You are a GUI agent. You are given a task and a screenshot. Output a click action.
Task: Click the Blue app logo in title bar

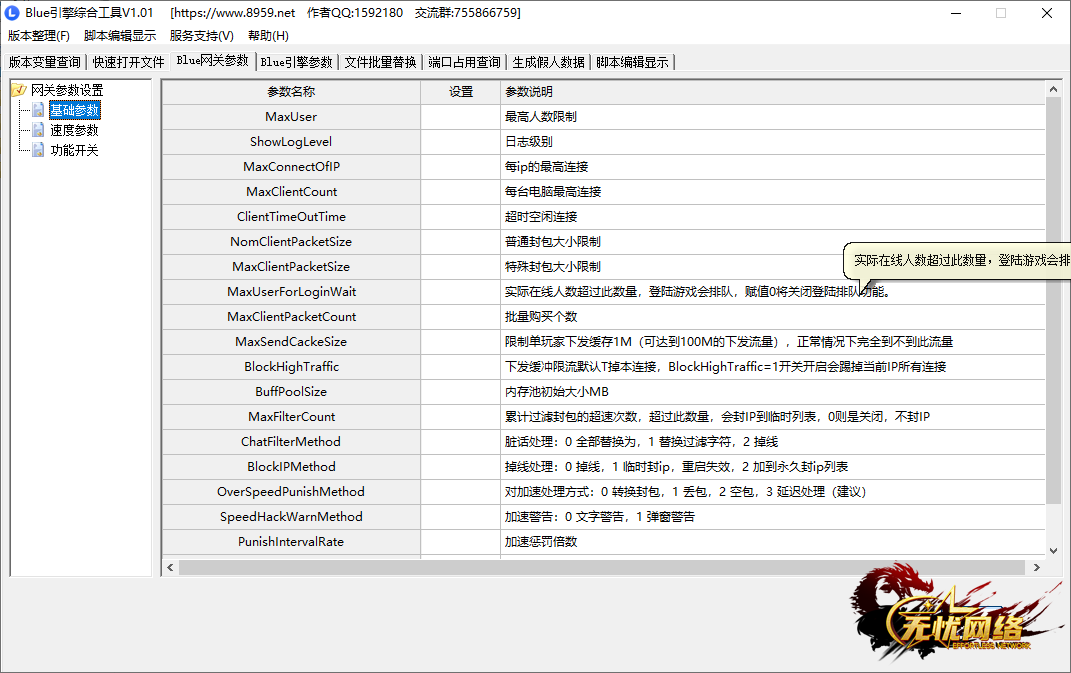pyautogui.click(x=13, y=13)
